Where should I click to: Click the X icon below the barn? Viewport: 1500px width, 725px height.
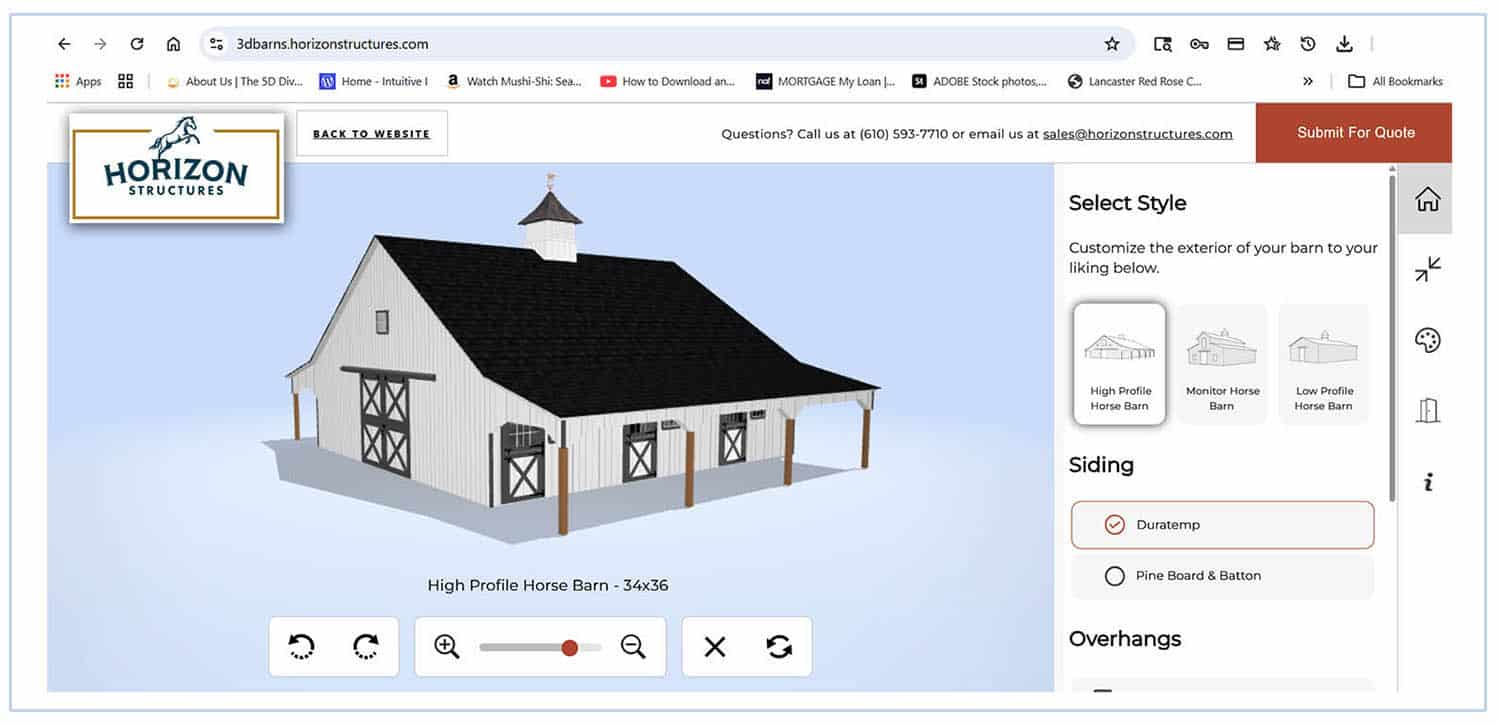click(714, 647)
